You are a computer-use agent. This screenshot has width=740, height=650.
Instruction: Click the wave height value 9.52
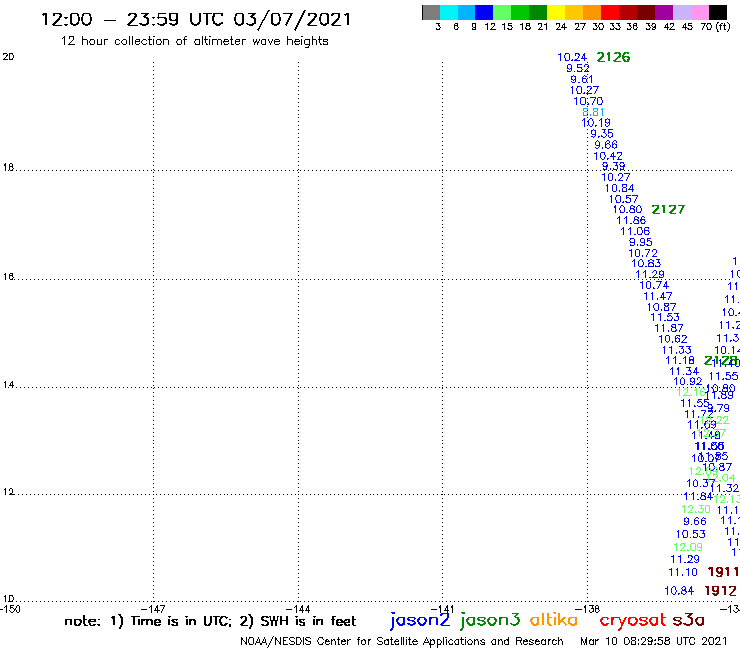tap(578, 68)
